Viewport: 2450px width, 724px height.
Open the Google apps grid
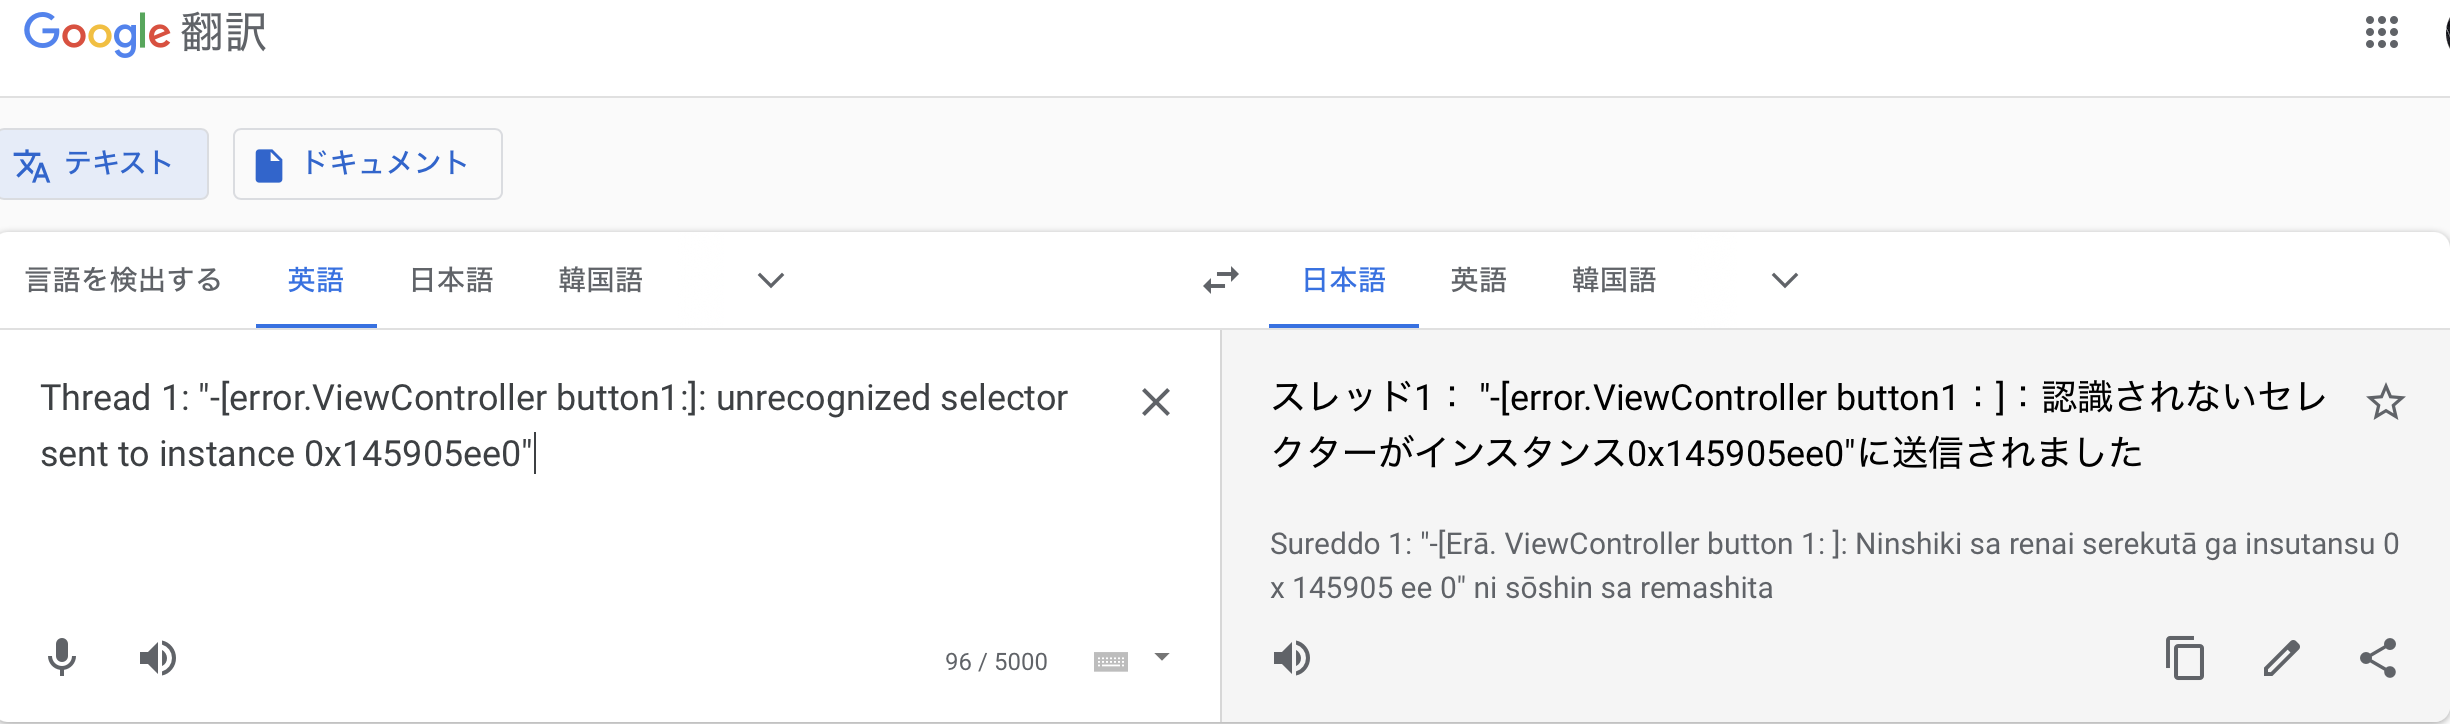(2382, 33)
